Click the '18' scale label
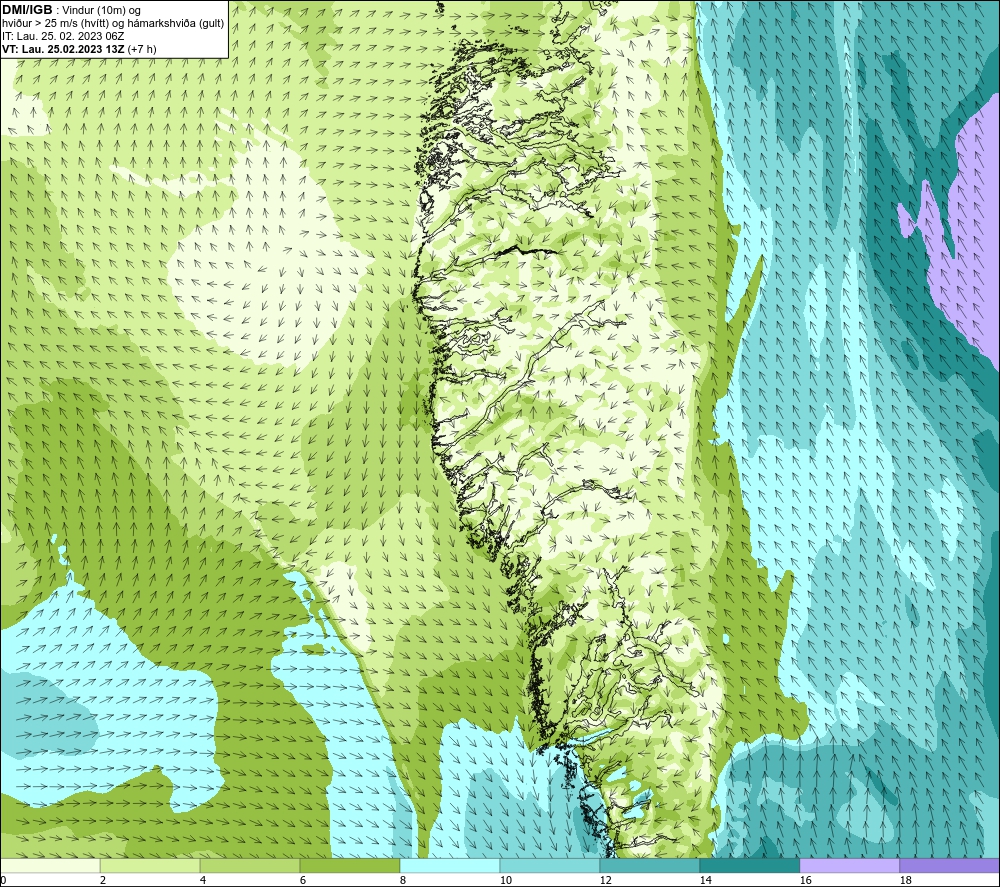This screenshot has width=1000, height=887. click(905, 881)
